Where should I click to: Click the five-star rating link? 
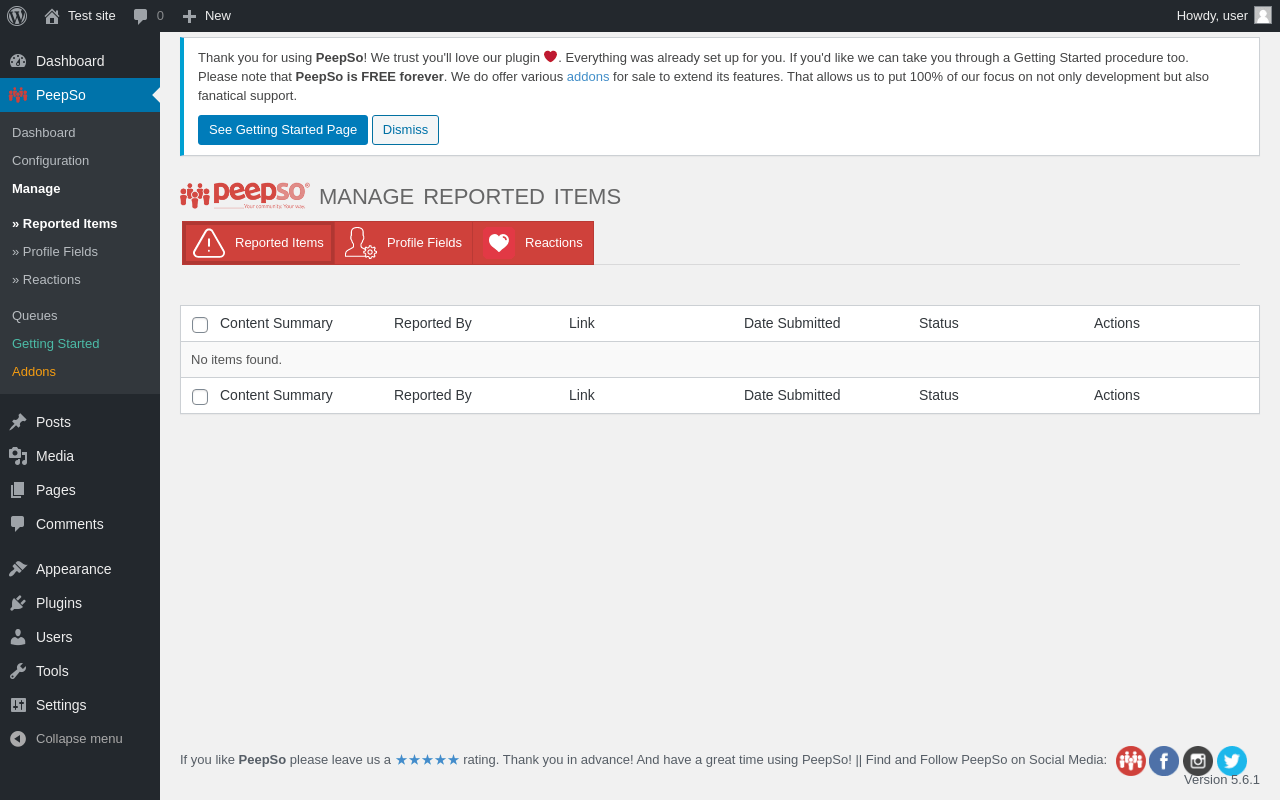pyautogui.click(x=427, y=760)
